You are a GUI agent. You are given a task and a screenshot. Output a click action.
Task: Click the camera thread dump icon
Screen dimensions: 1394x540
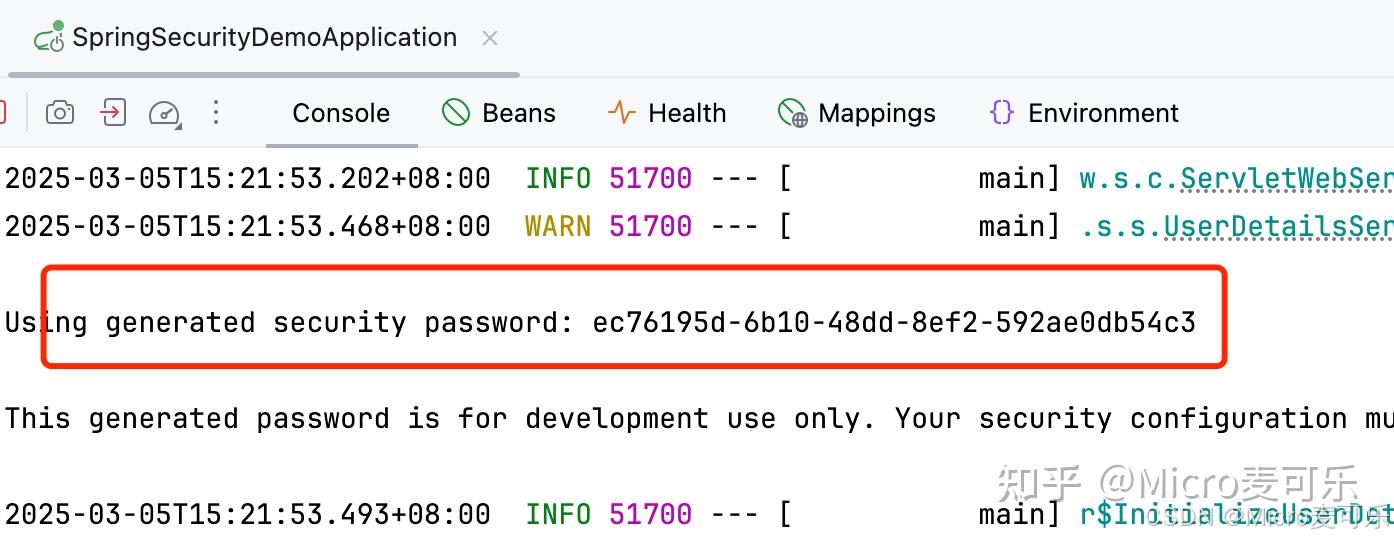60,112
